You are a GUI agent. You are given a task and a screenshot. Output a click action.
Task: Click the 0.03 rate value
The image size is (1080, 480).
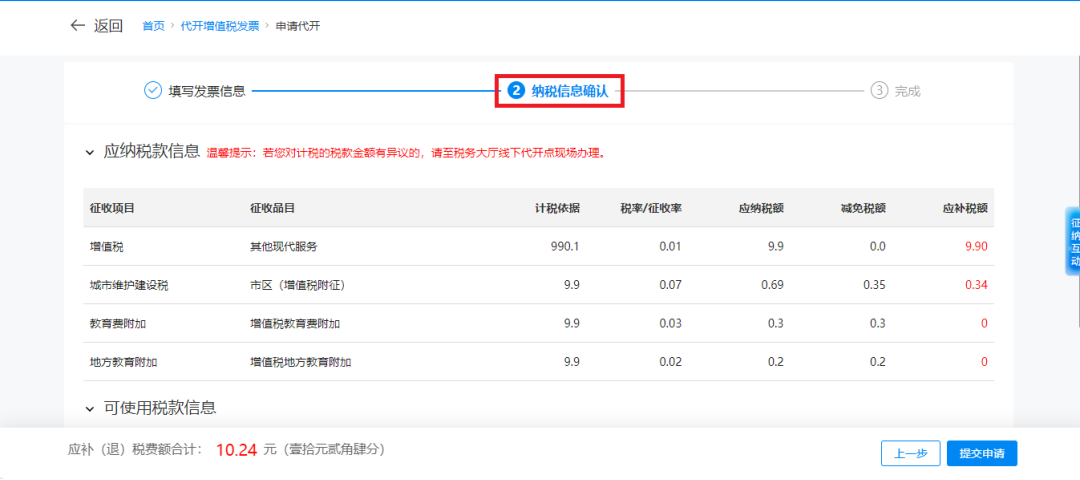pos(670,324)
